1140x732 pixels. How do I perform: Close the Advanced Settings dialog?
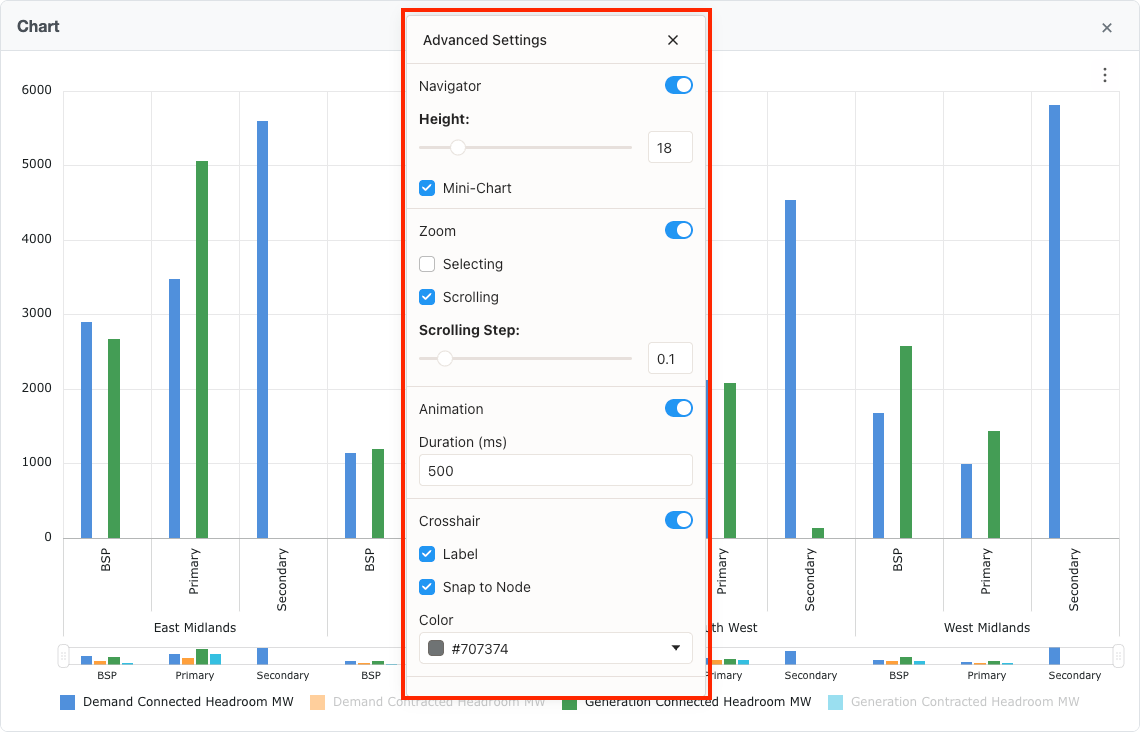(672, 40)
